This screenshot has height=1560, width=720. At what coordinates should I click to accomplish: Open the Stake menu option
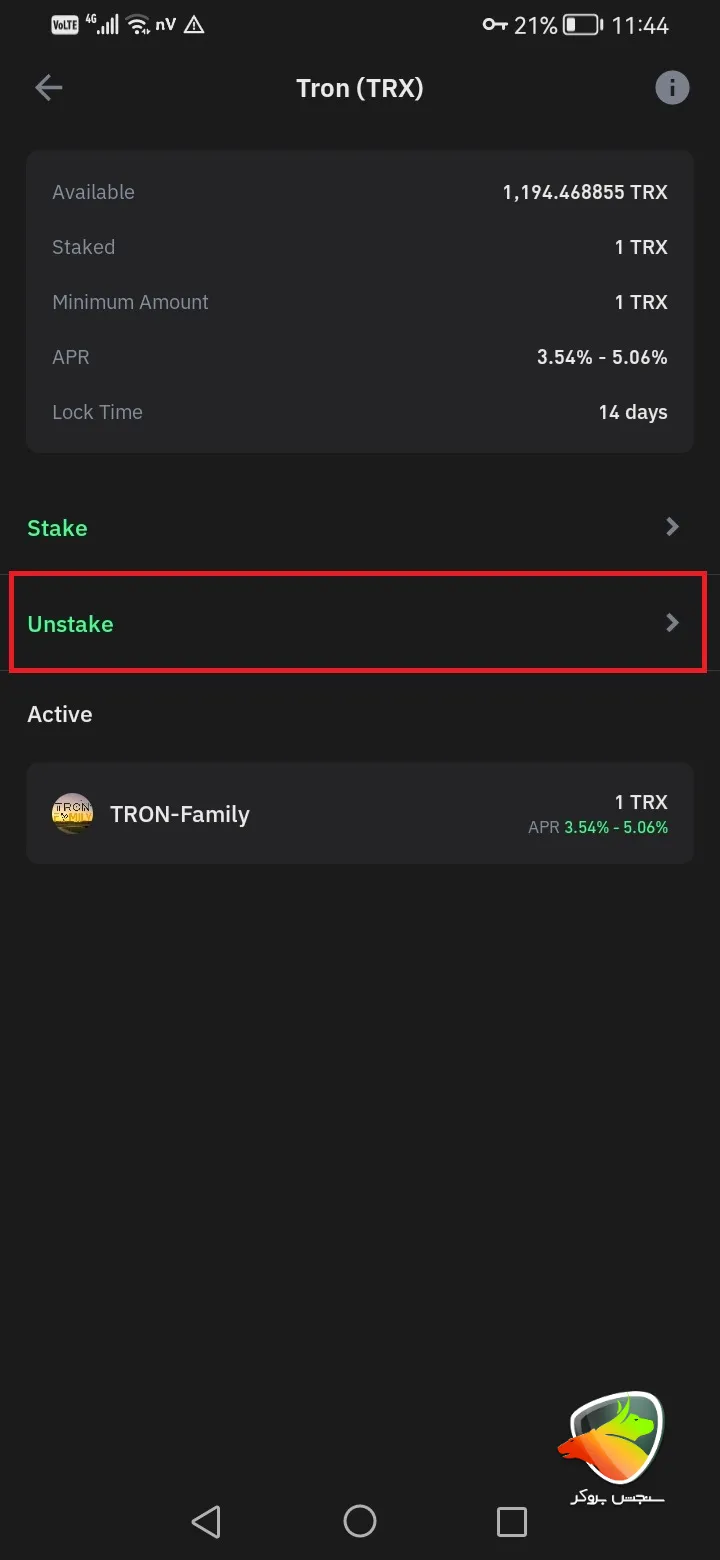[57, 528]
